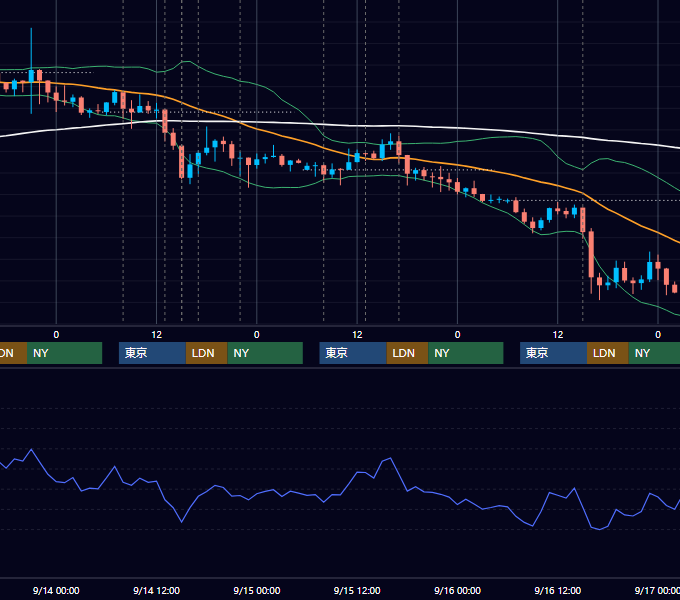Click the 9/15 00:00 date label
The width and height of the screenshot is (680, 600).
[x=257, y=590]
